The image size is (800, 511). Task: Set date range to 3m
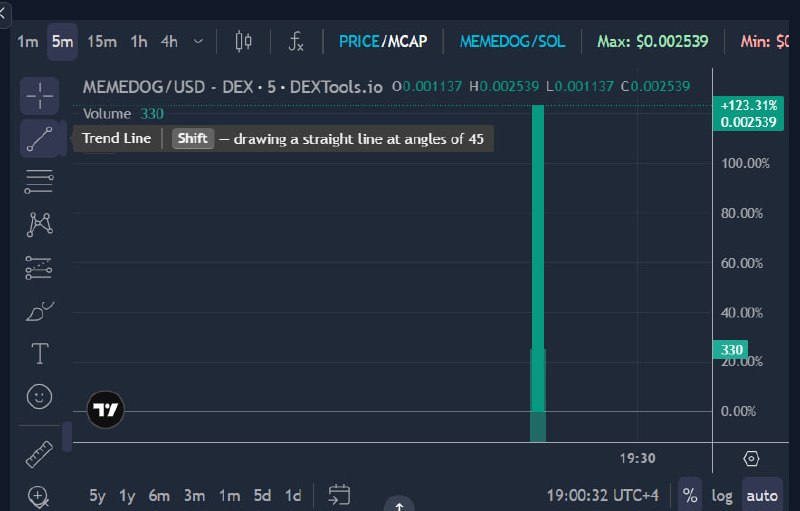(194, 495)
